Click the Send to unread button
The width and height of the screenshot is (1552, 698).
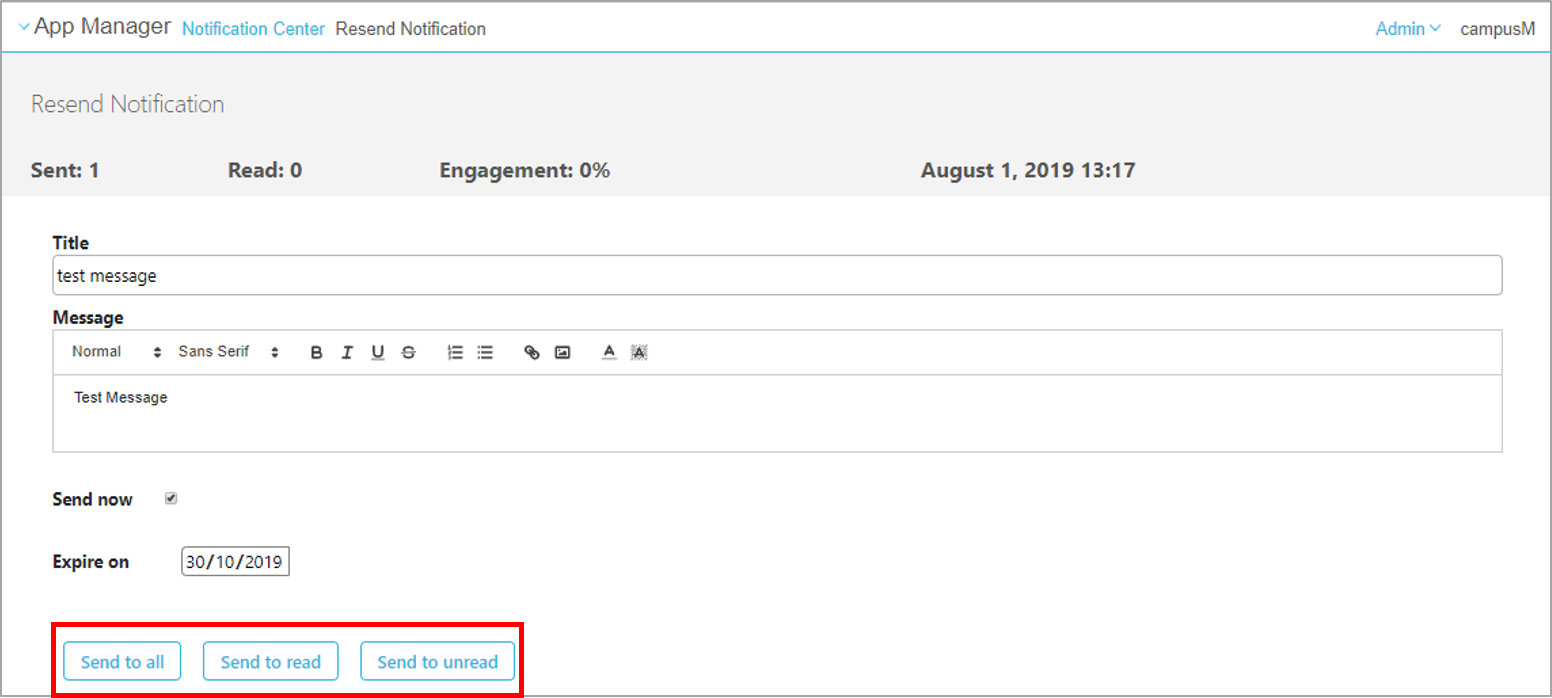coord(437,661)
